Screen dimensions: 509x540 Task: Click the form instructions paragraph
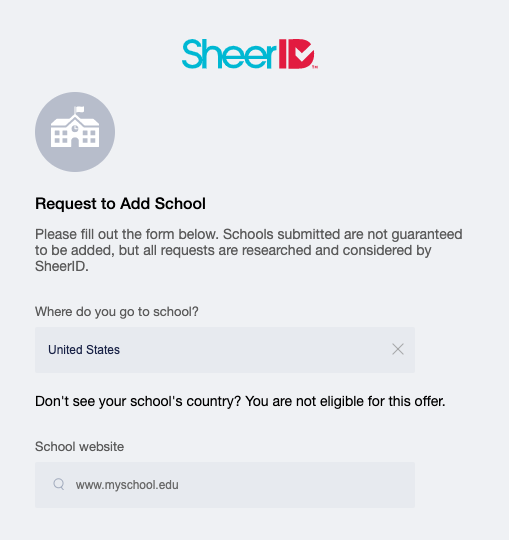[x=249, y=250]
